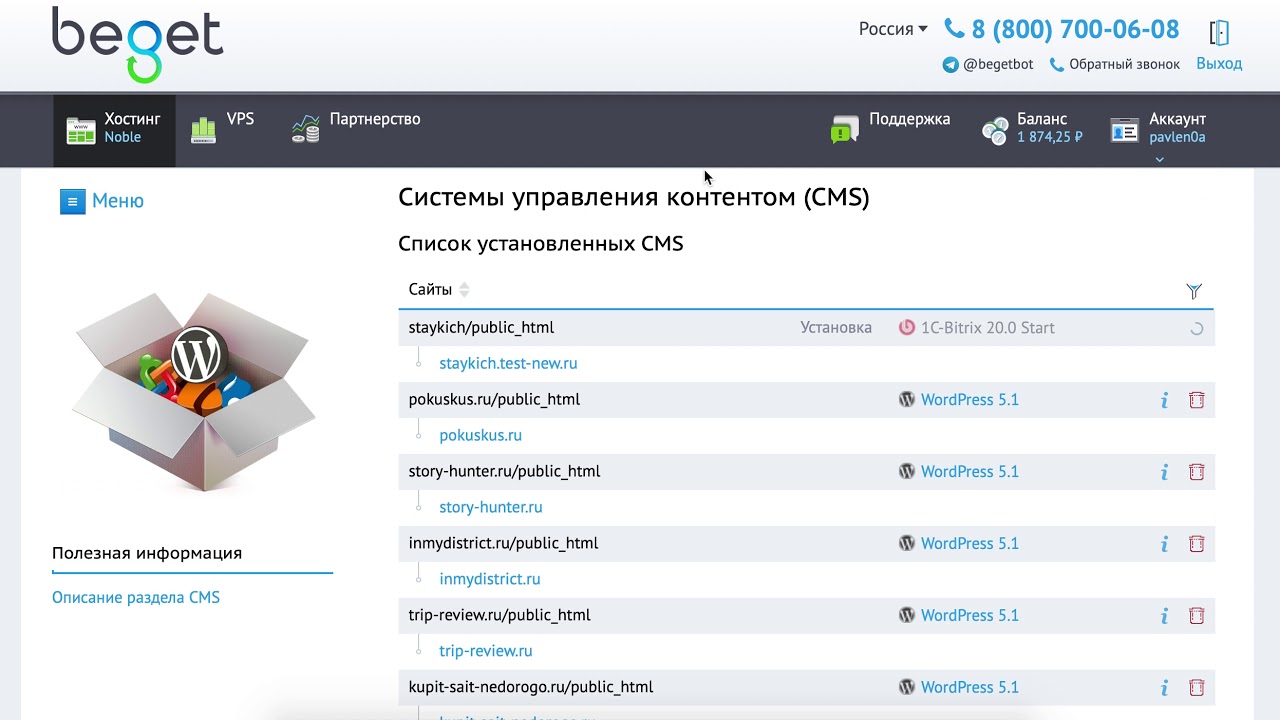
Task: Click the Поддержка chat bubble icon
Action: click(x=845, y=129)
